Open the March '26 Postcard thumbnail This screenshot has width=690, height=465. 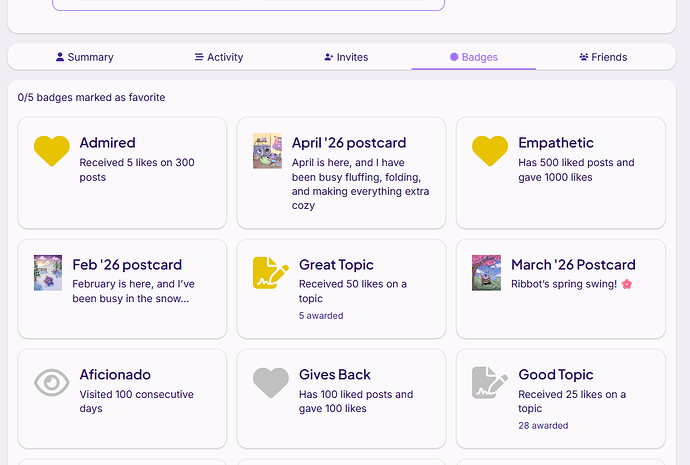point(486,273)
